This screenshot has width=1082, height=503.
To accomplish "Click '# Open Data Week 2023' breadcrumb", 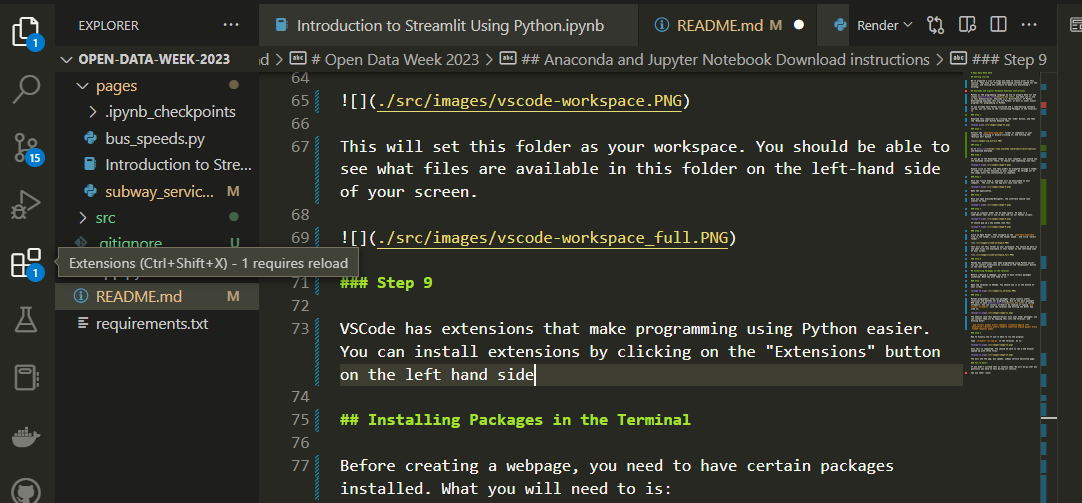I will 395,59.
